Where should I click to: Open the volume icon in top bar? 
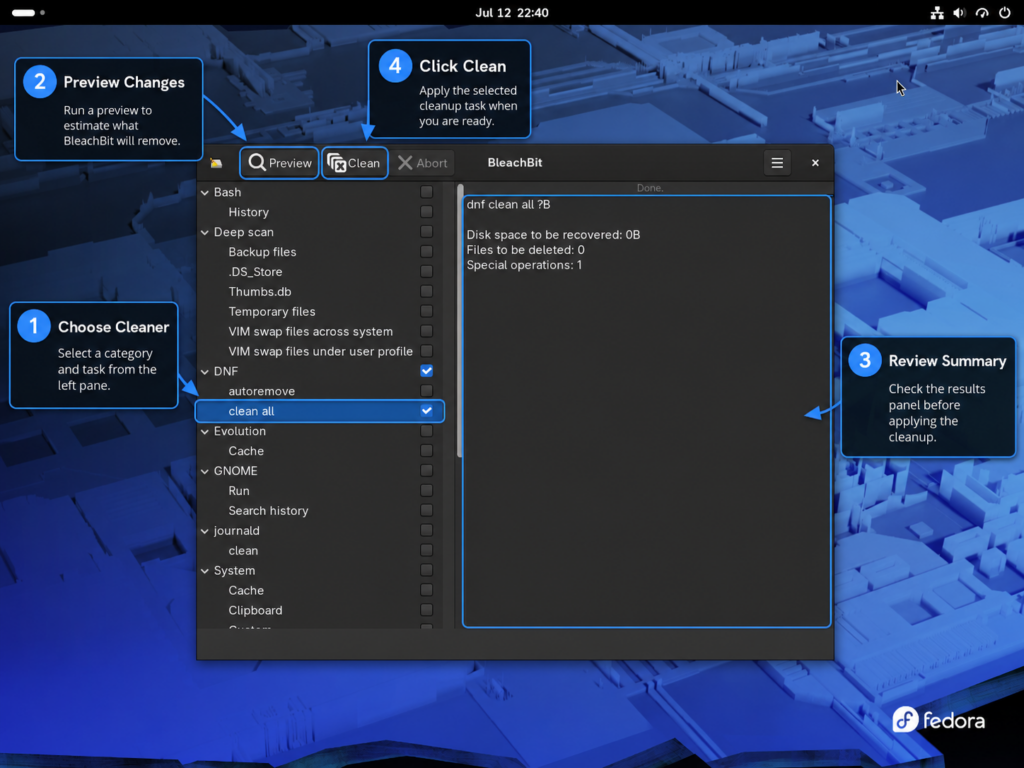point(959,12)
